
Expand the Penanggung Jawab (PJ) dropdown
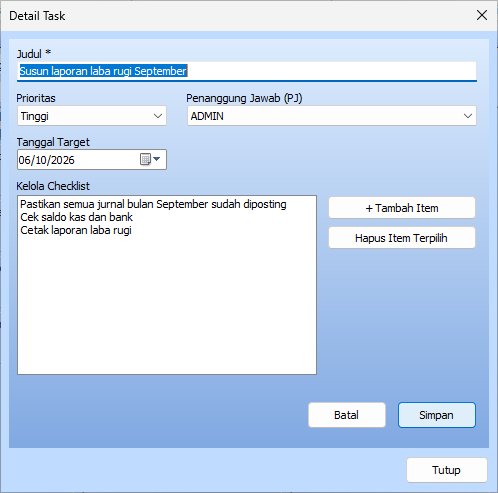tap(468, 116)
